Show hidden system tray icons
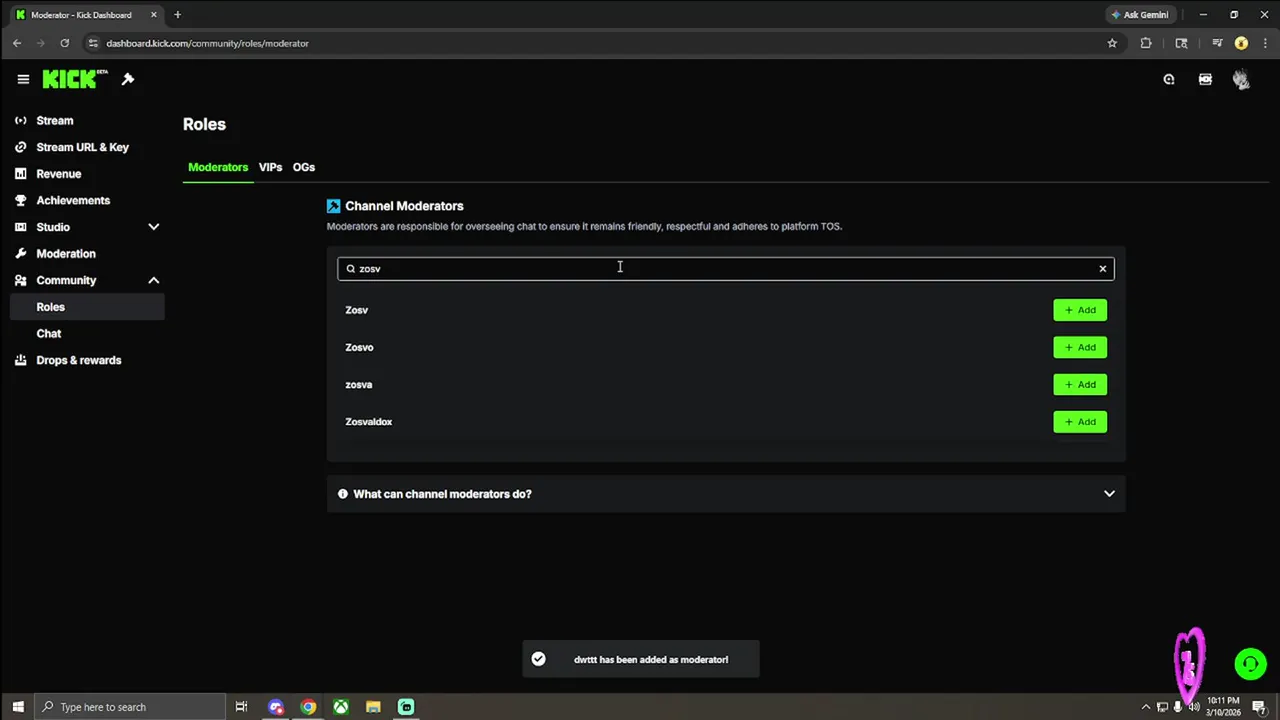The image size is (1280, 720). [x=1146, y=707]
